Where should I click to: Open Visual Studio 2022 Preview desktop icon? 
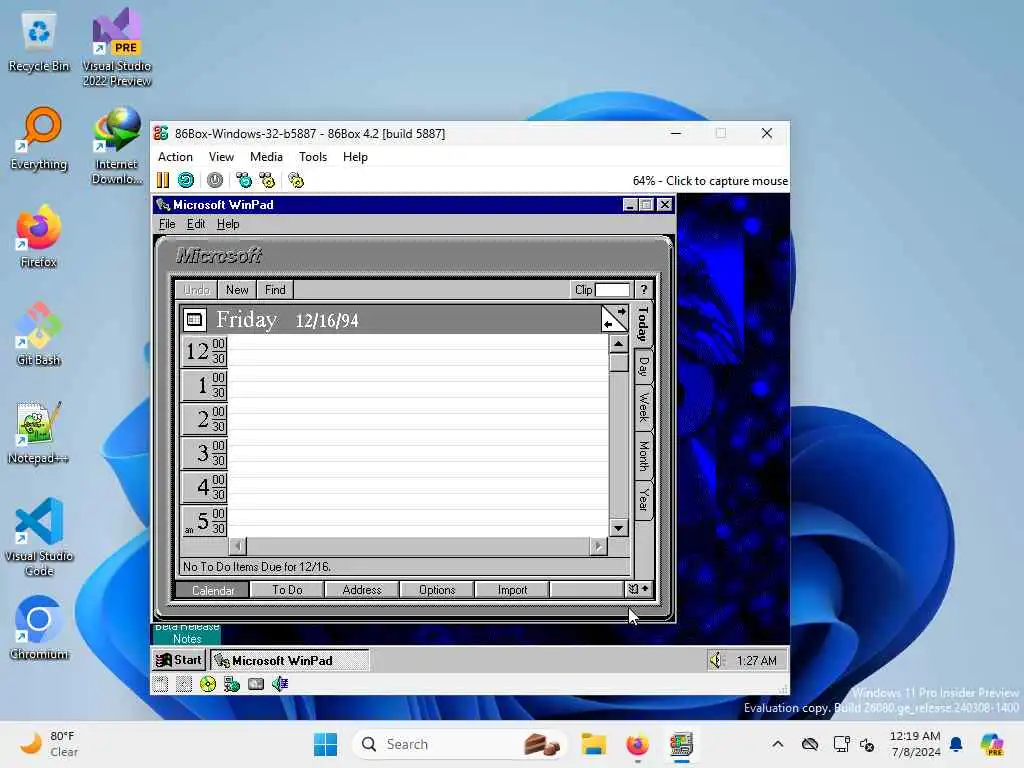[117, 47]
